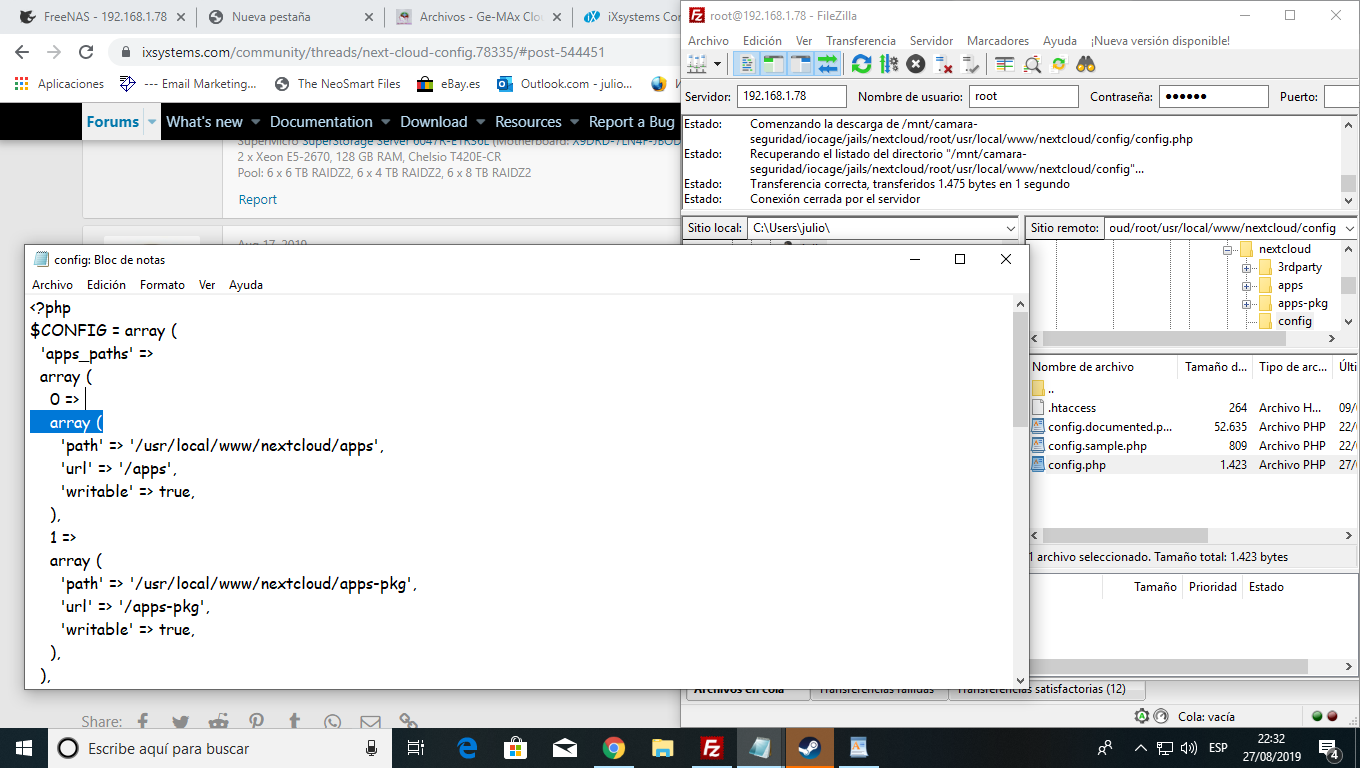Click the Report link under forum post
The height and width of the screenshot is (768, 1360).
[x=257, y=199]
